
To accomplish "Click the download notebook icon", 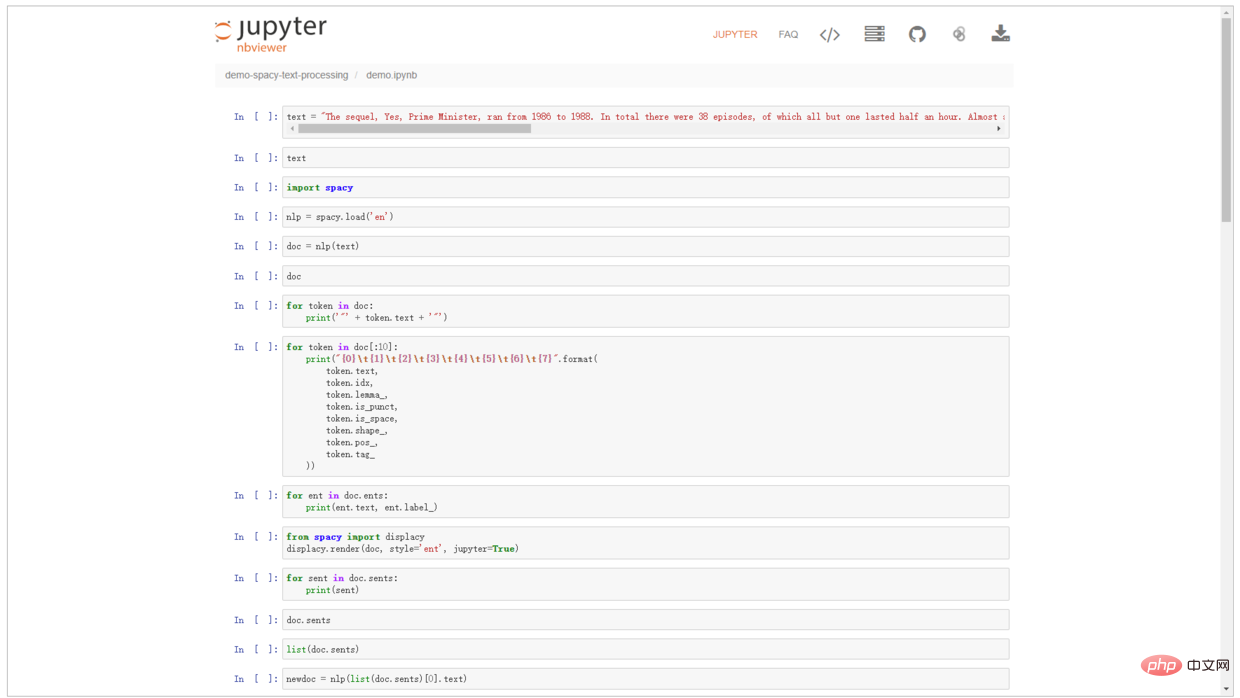I will click(x=1000, y=34).
